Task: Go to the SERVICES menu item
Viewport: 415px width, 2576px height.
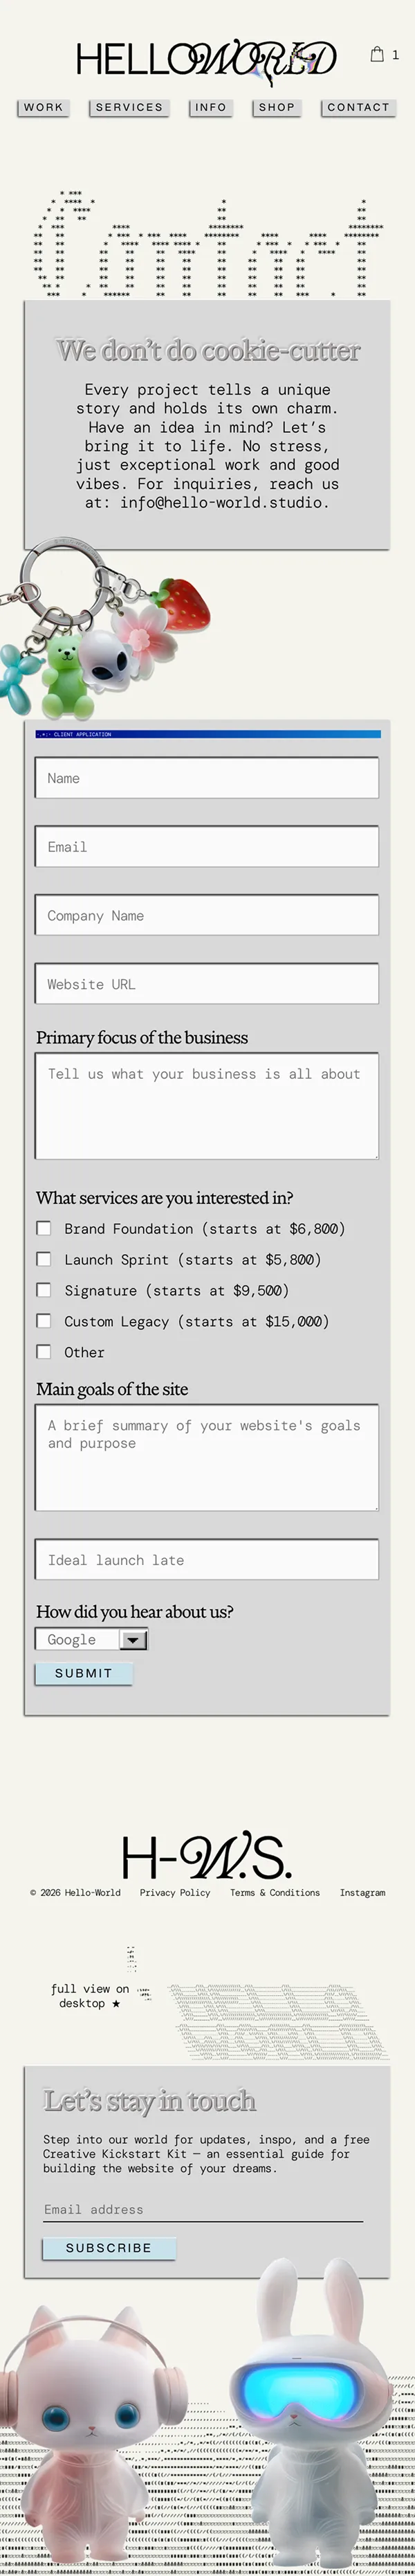Action: pyautogui.click(x=129, y=107)
